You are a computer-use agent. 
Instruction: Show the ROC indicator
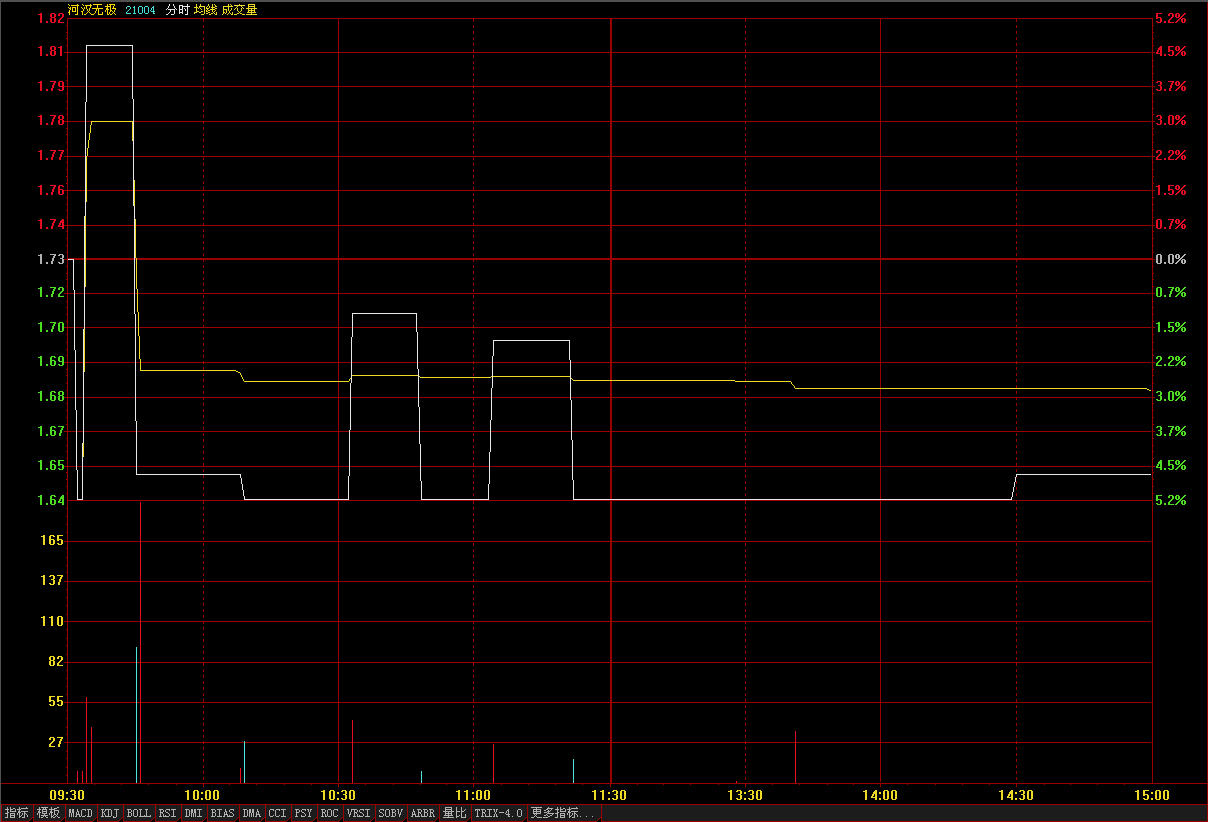click(329, 813)
